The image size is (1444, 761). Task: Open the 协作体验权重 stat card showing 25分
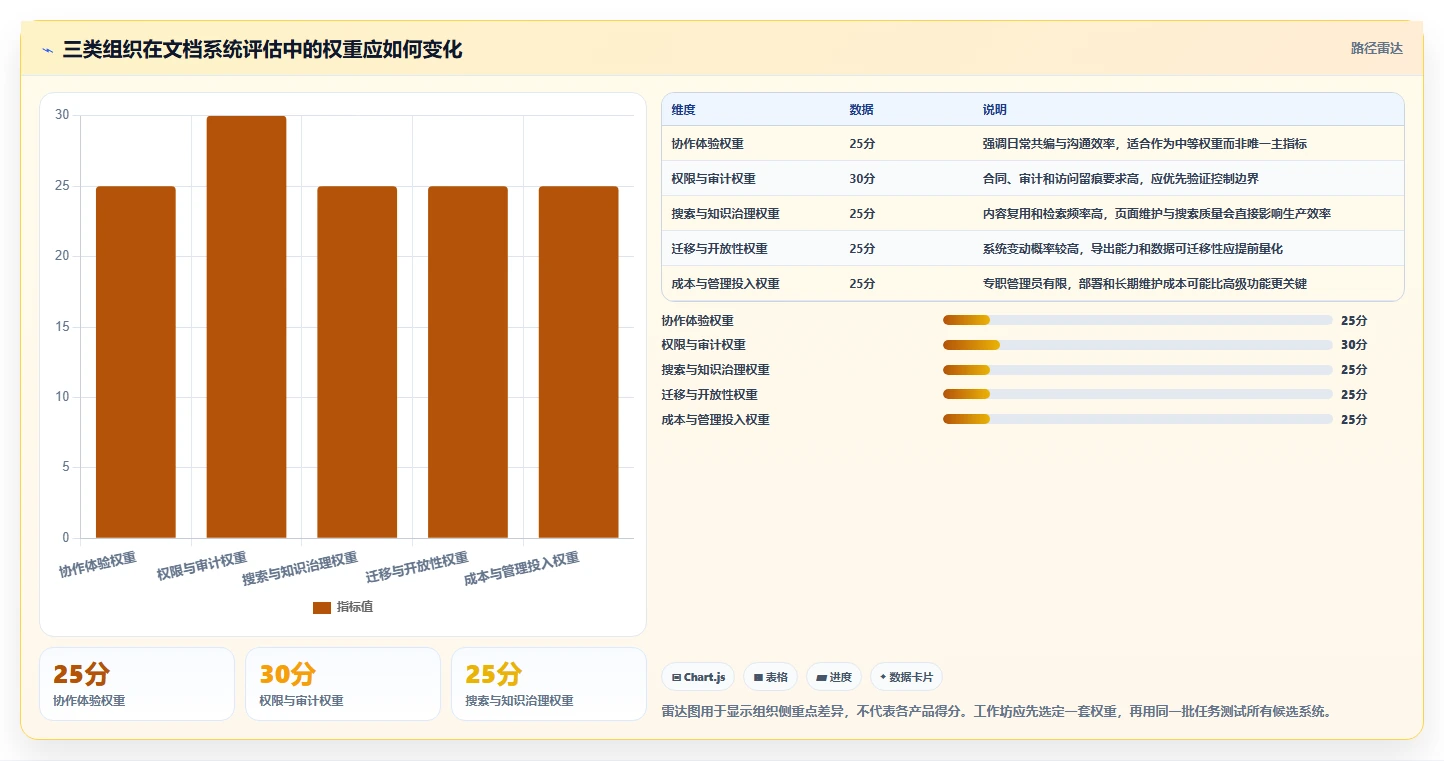tap(137, 684)
